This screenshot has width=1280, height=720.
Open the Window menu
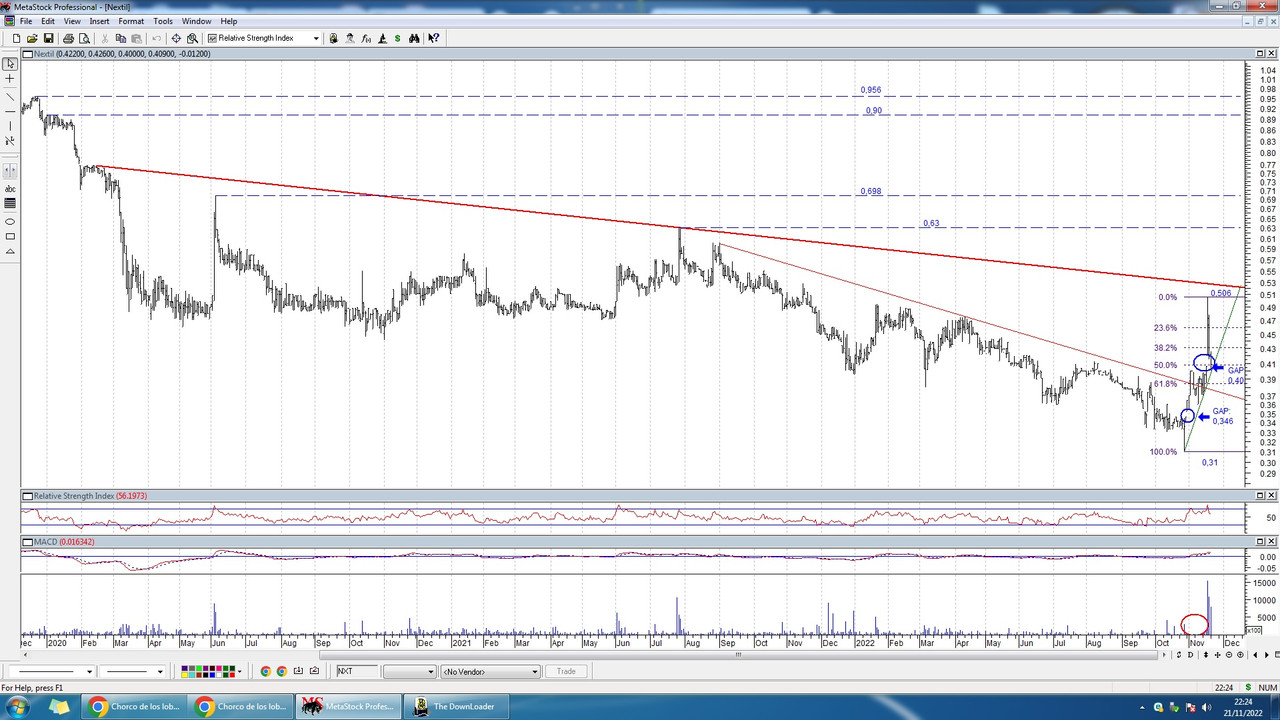pyautogui.click(x=196, y=21)
